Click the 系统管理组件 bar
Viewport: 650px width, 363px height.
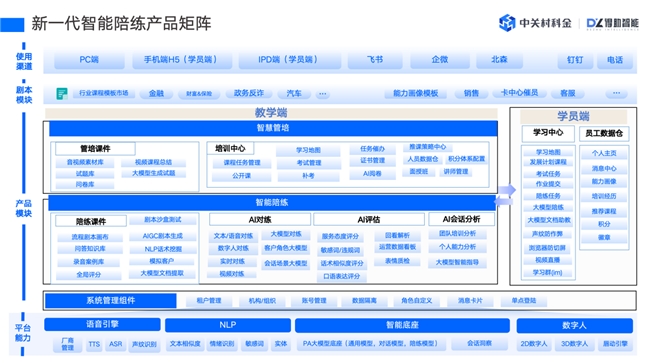tap(111, 301)
